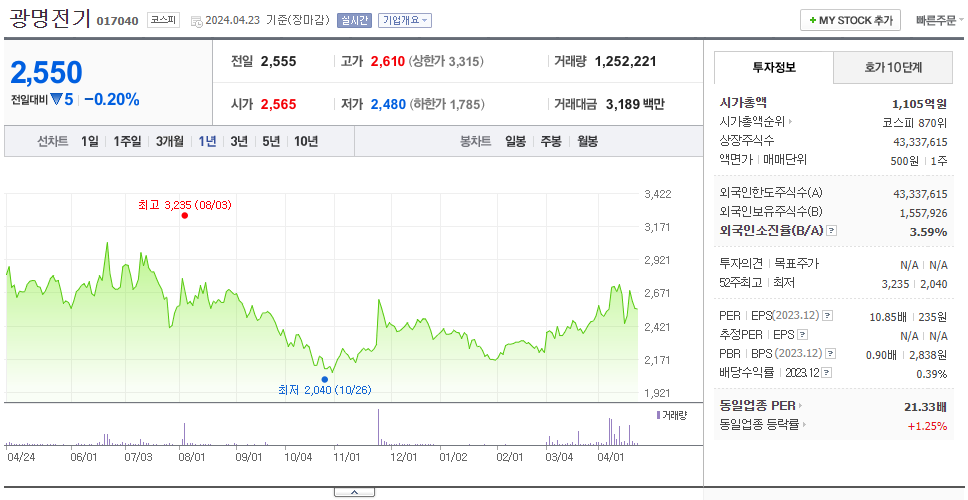Click the 동일업종 PER value 21.33배

pos(925,407)
